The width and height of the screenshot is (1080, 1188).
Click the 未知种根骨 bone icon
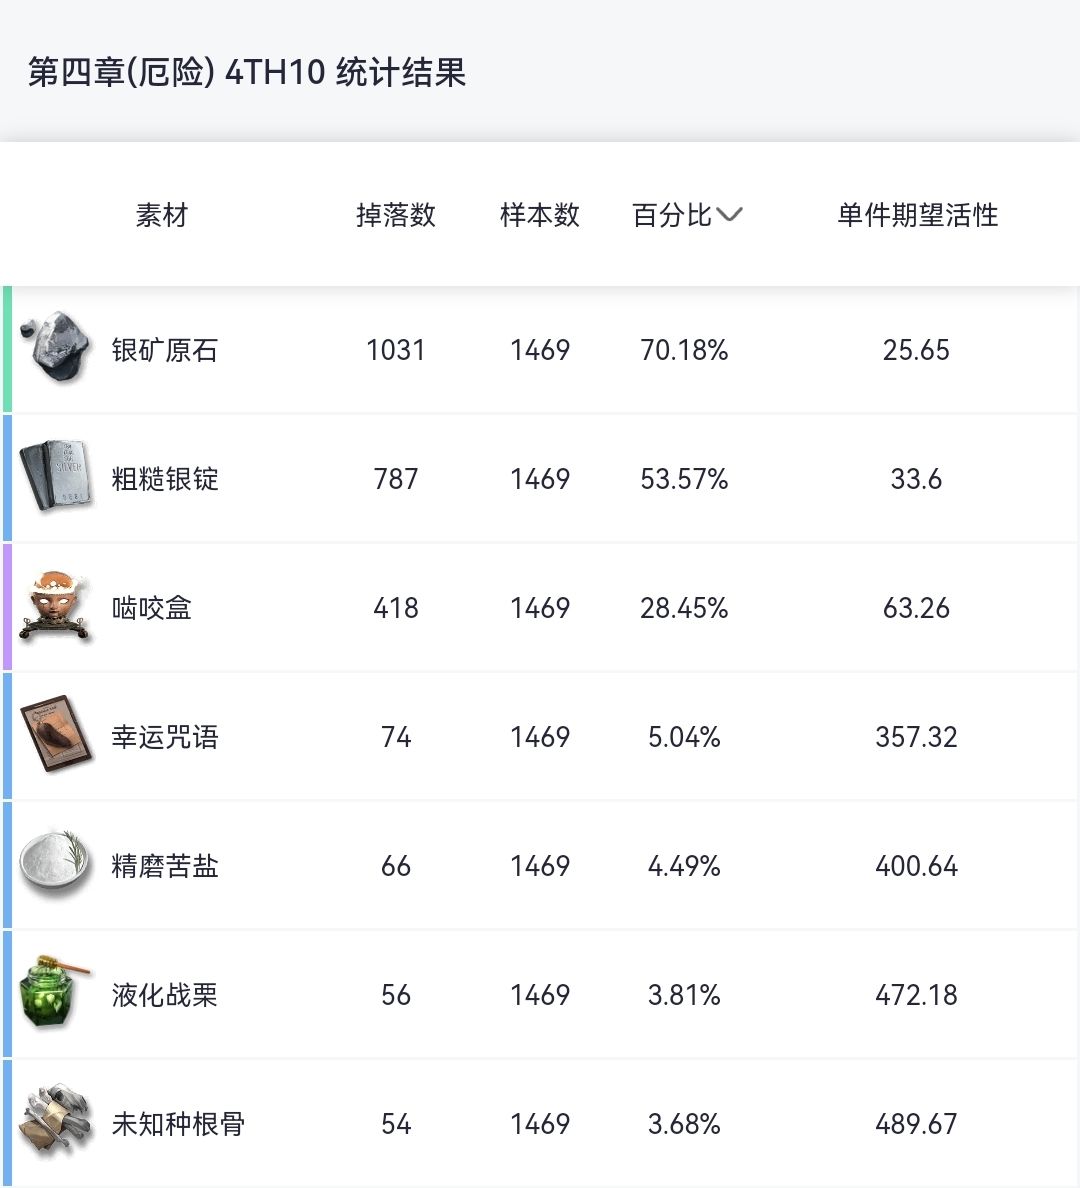click(57, 1122)
